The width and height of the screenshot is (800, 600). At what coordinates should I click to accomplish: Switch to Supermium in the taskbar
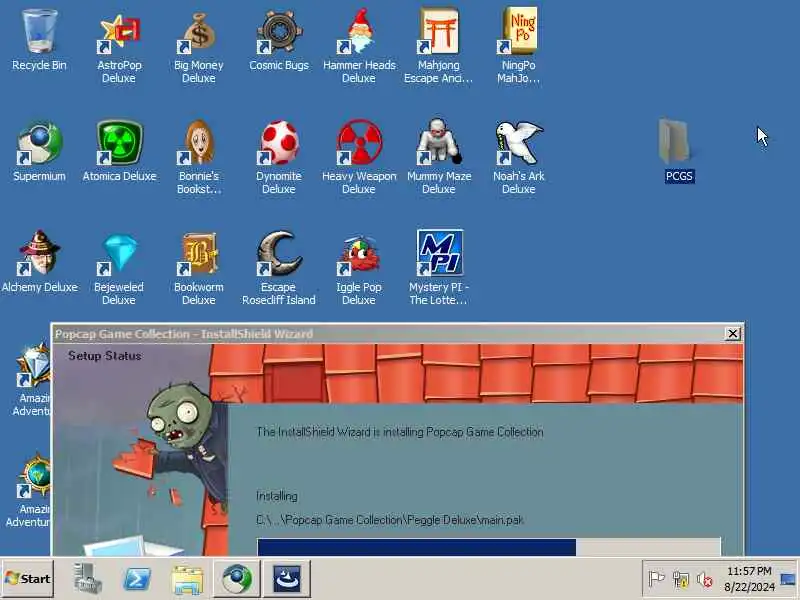[237, 579]
